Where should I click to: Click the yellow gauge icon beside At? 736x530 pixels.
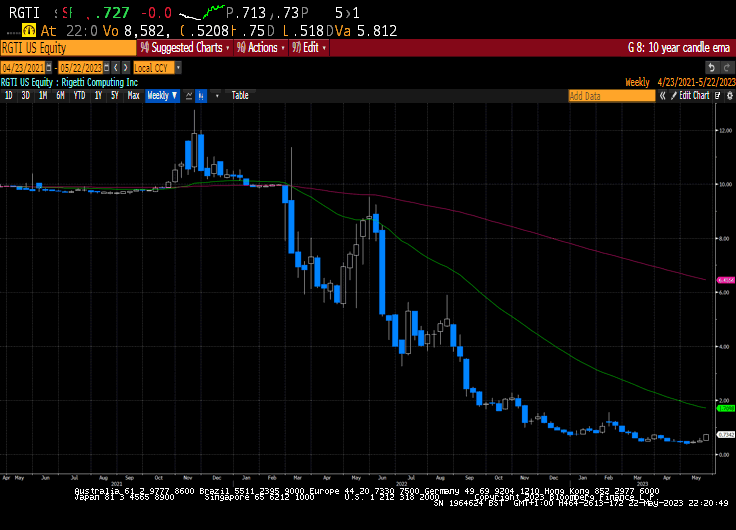tap(29, 31)
